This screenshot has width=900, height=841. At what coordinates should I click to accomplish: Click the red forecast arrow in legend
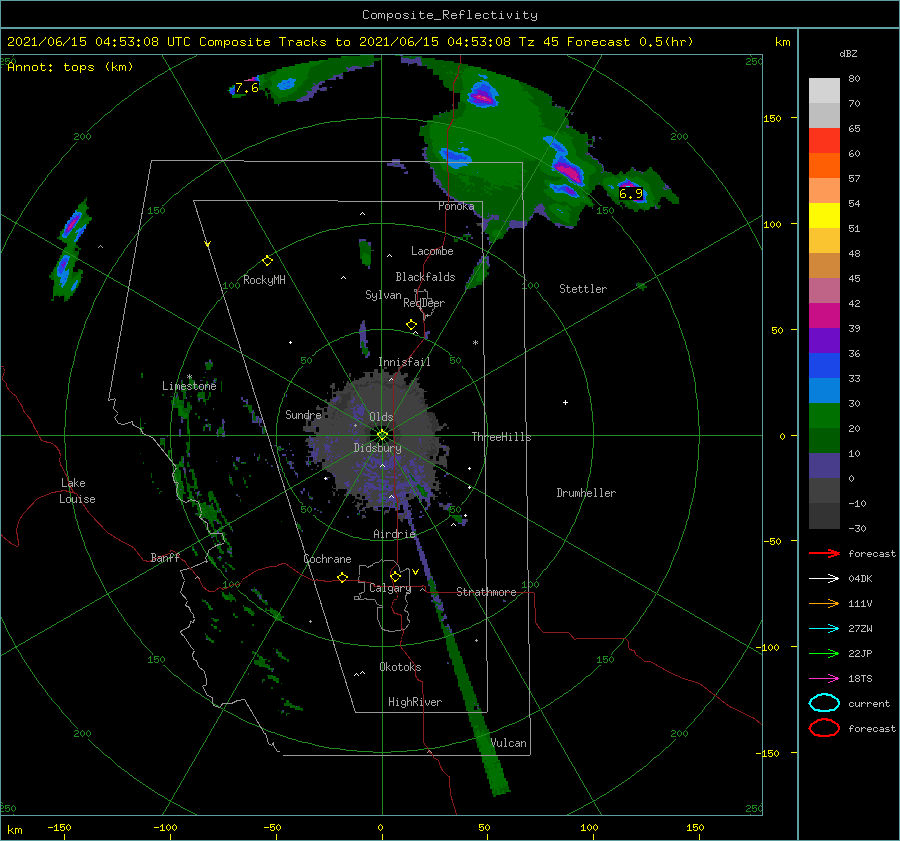824,553
